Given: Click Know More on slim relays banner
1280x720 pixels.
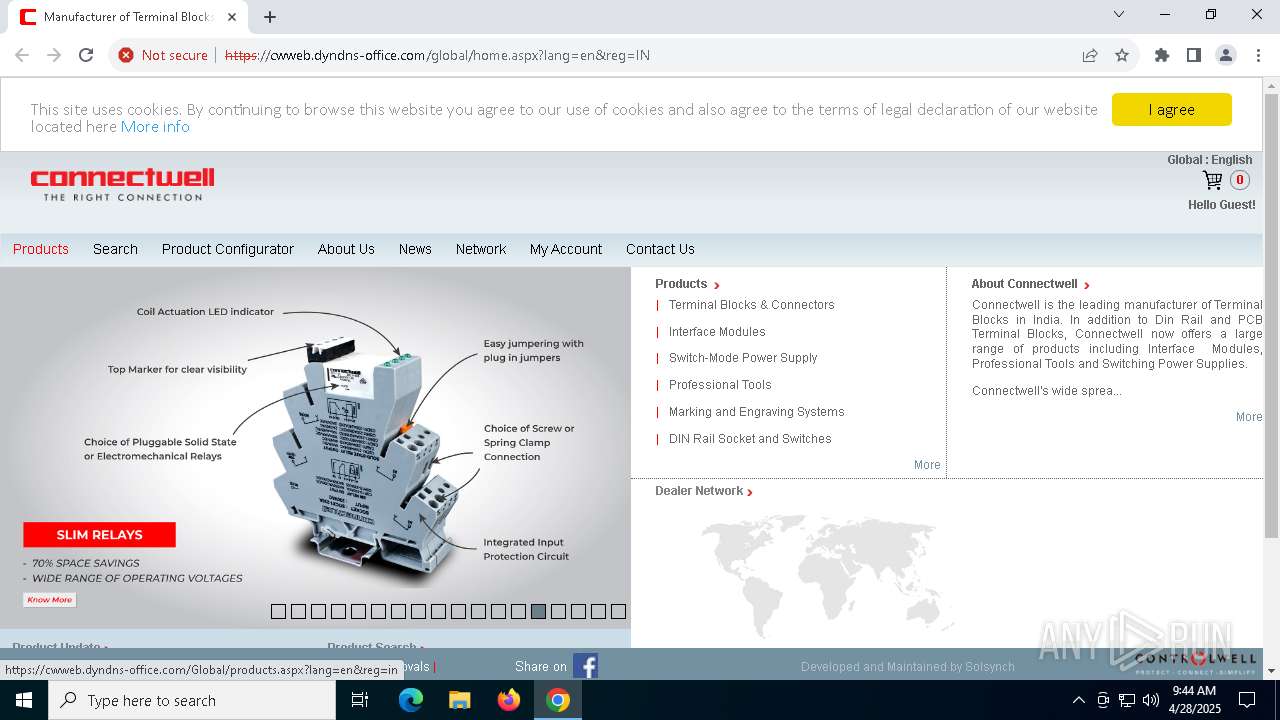Looking at the screenshot, I should pos(50,600).
